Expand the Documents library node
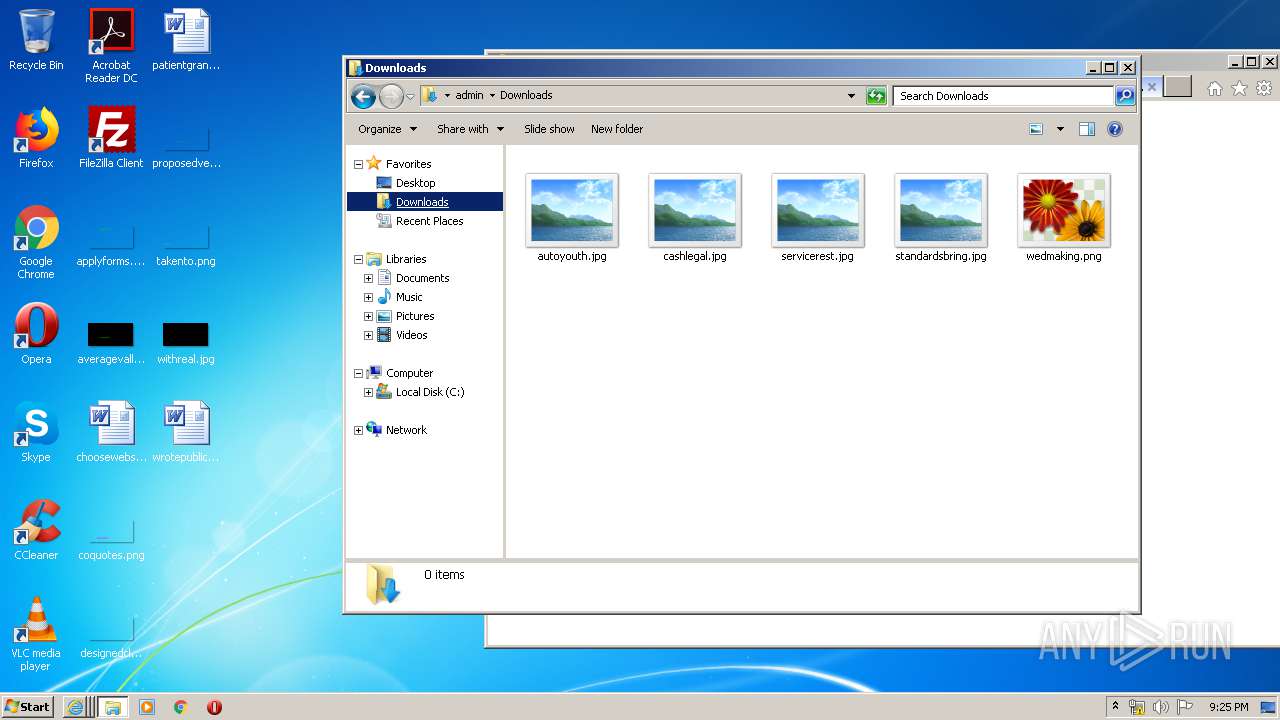1280x720 pixels. (x=368, y=278)
